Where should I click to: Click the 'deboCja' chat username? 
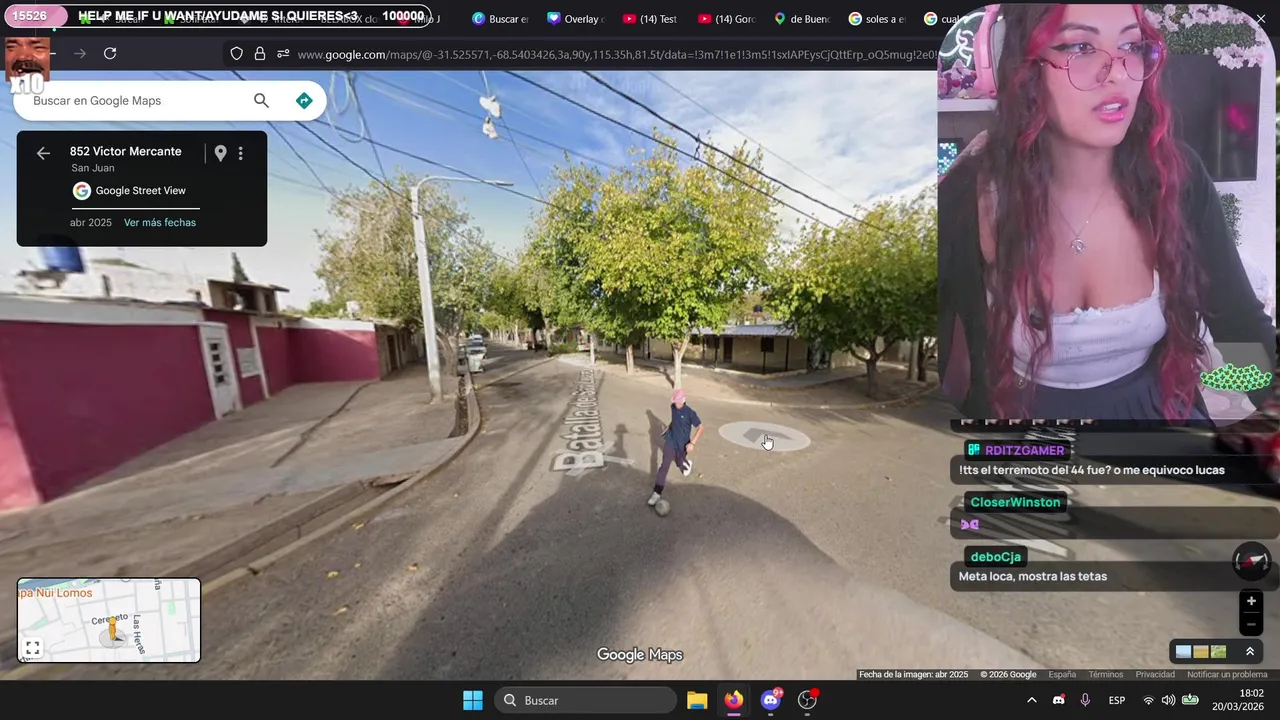(995, 557)
